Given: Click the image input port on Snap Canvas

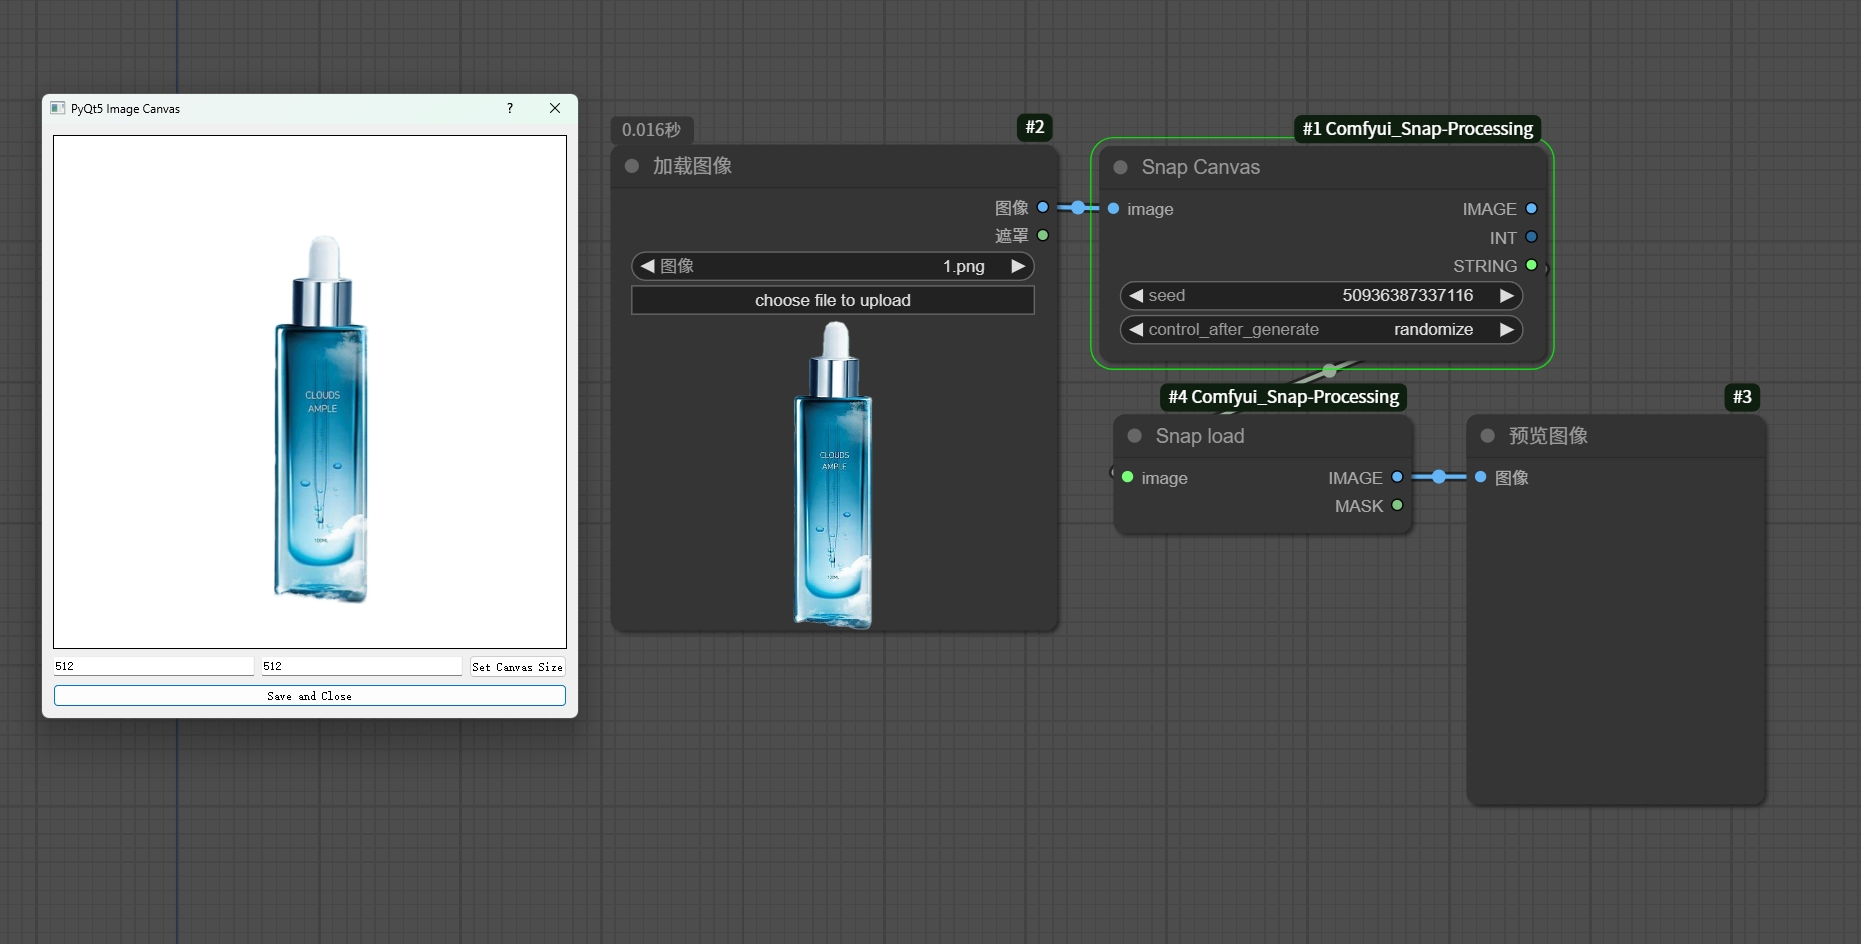Looking at the screenshot, I should (x=1113, y=208).
